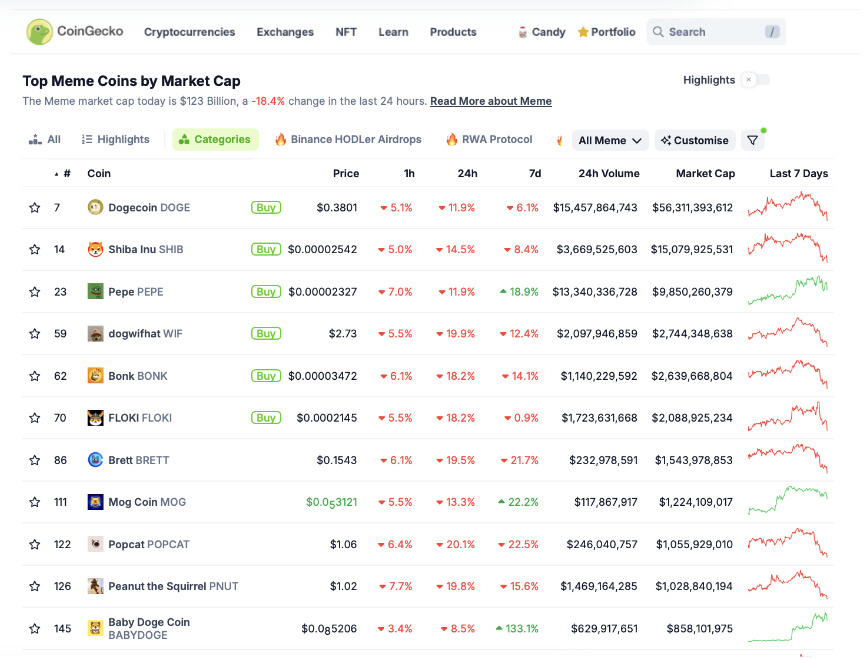Click the Baby Doge Coin icon
The height and width of the screenshot is (658, 868).
pos(95,628)
